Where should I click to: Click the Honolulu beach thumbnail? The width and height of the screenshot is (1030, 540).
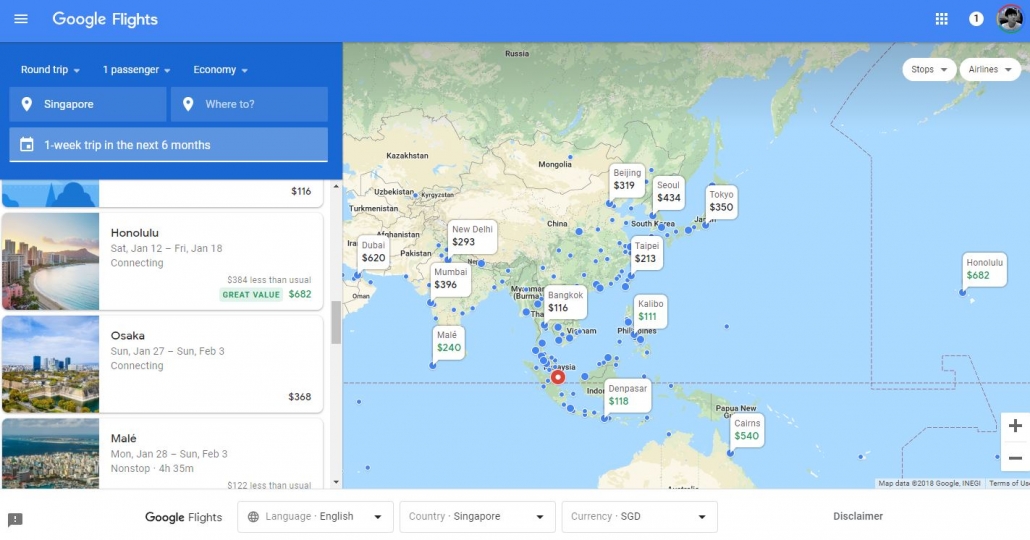point(51,261)
